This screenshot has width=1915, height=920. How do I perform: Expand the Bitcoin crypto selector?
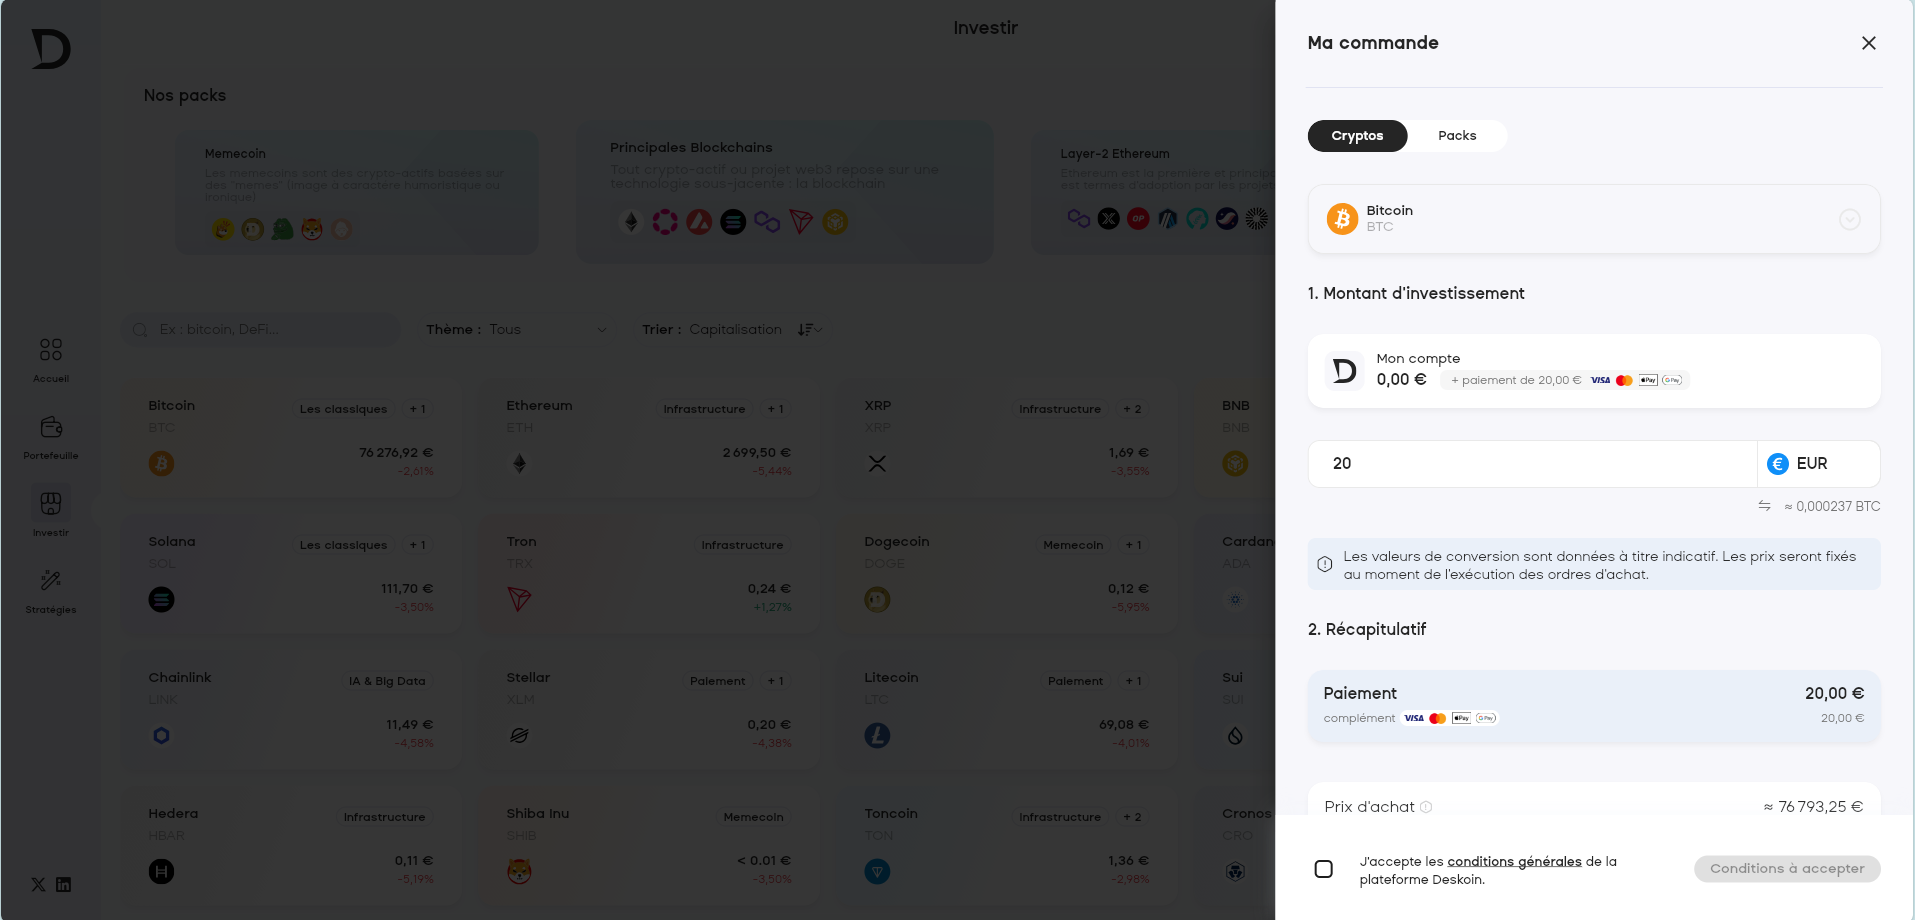[1849, 219]
